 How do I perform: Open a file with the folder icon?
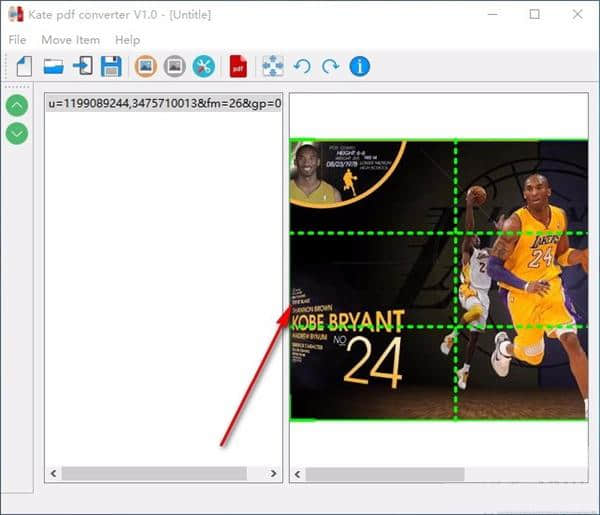pyautogui.click(x=53, y=67)
